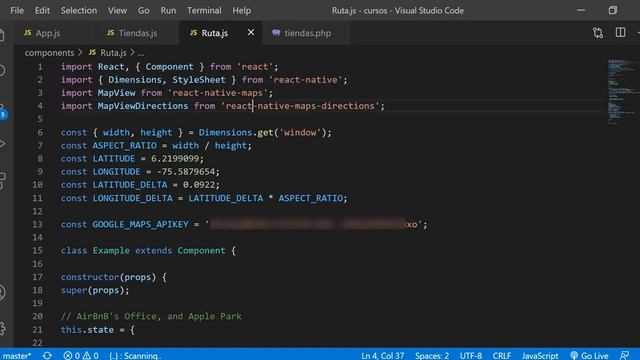Restore down the VS Code window
This screenshot has width=640, height=360.
[x=612, y=11]
